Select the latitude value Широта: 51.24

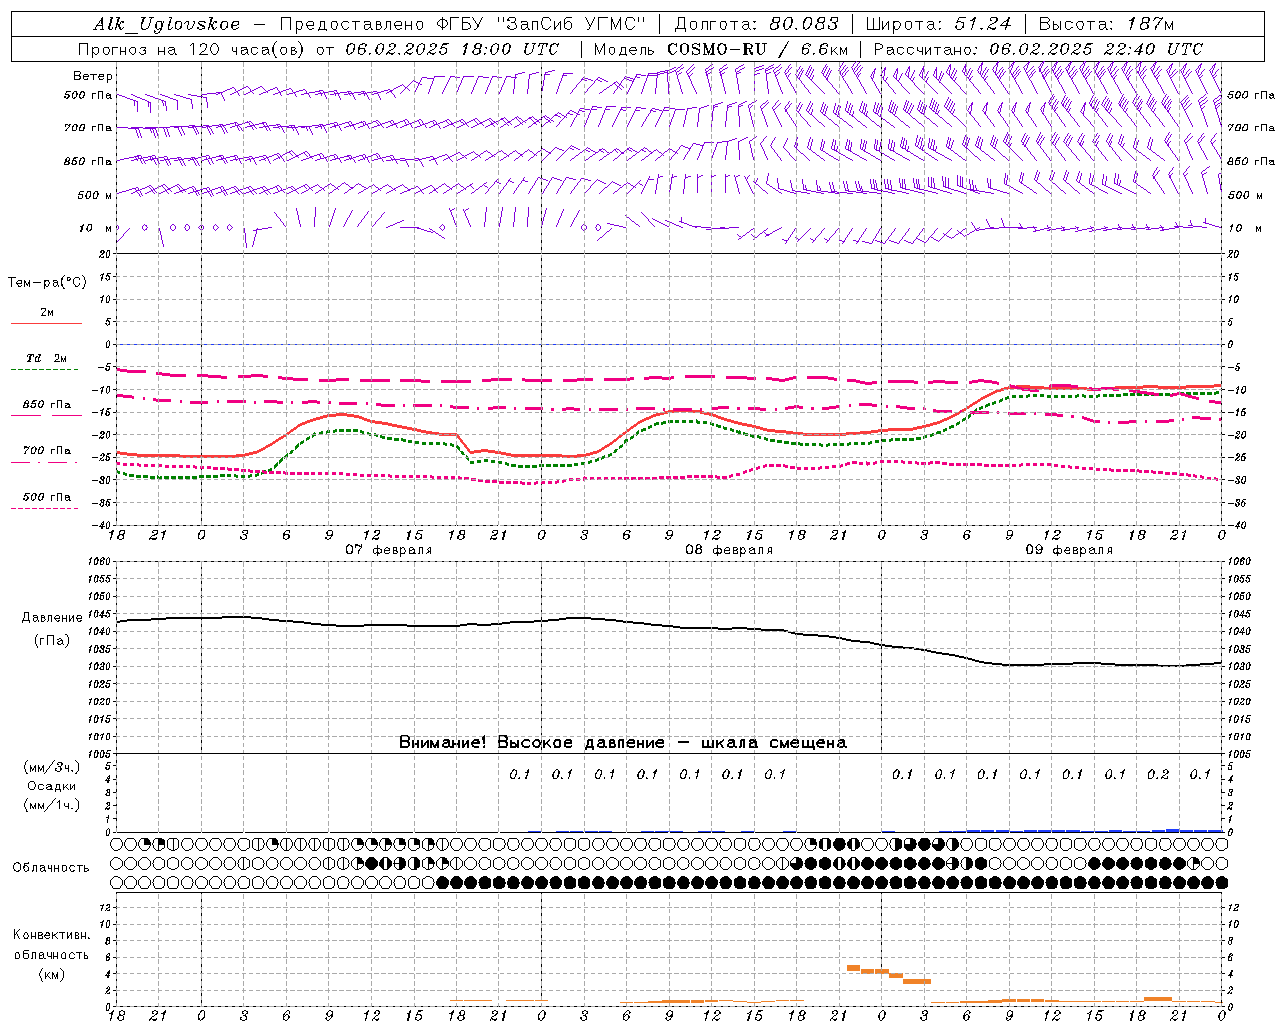coord(938,24)
